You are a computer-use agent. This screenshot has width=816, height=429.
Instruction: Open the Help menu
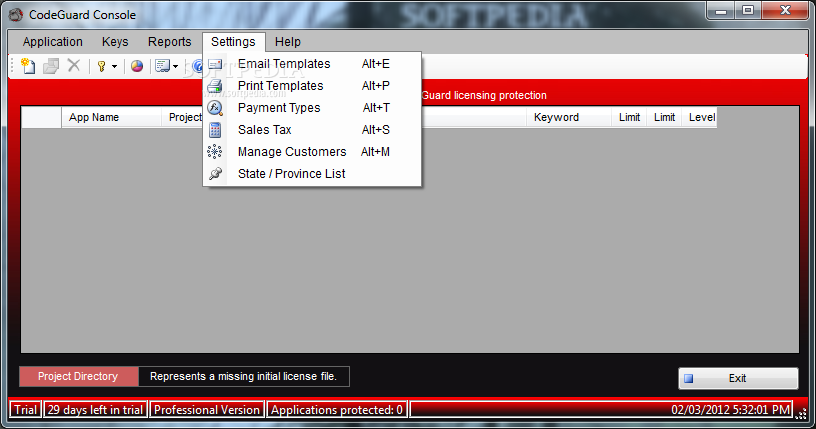pyautogui.click(x=288, y=42)
